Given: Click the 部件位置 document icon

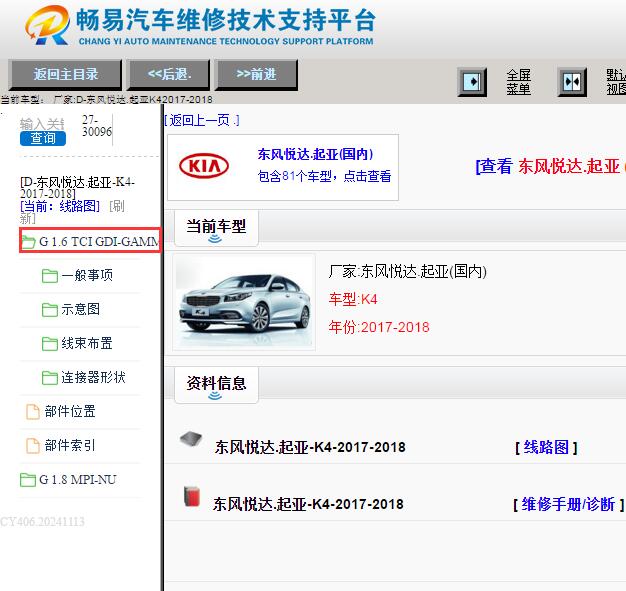Looking at the screenshot, I should point(33,412).
